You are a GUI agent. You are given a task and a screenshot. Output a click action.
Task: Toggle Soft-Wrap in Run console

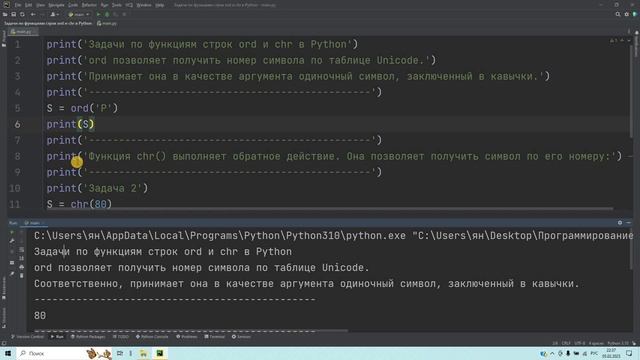[22, 250]
